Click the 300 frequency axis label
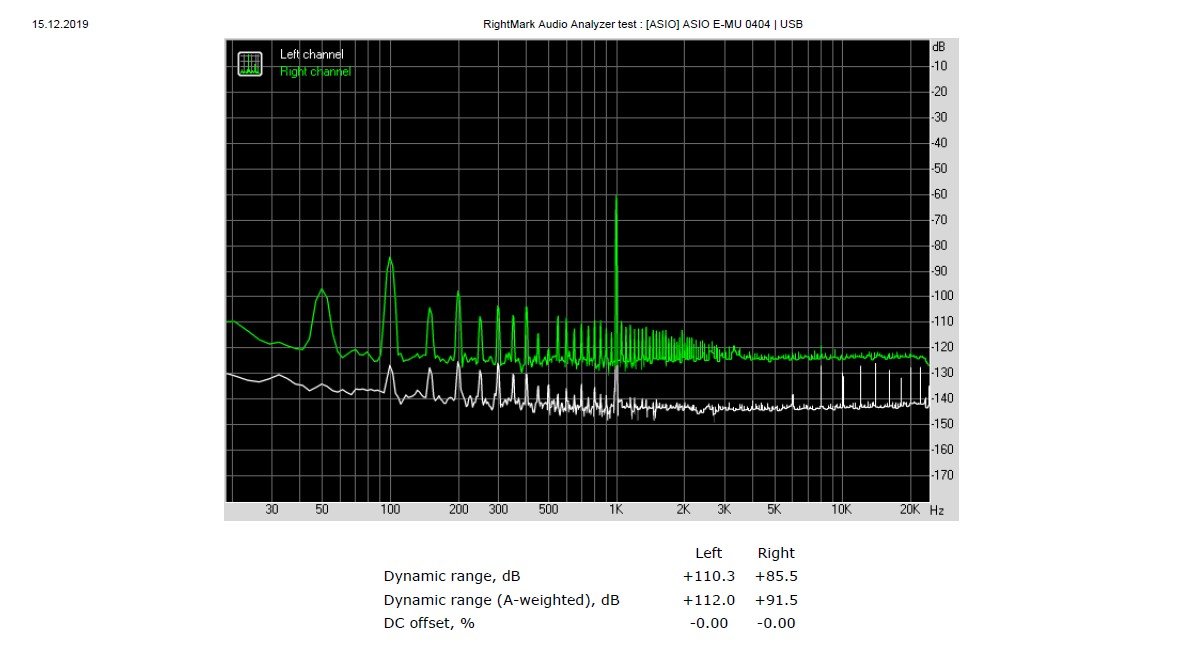This screenshot has width=1189, height=669. pyautogui.click(x=498, y=510)
